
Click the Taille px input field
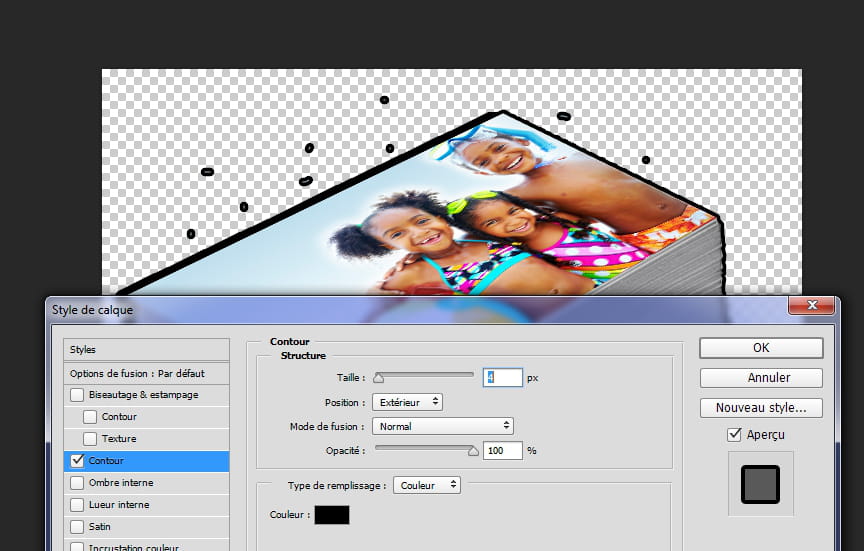point(503,377)
